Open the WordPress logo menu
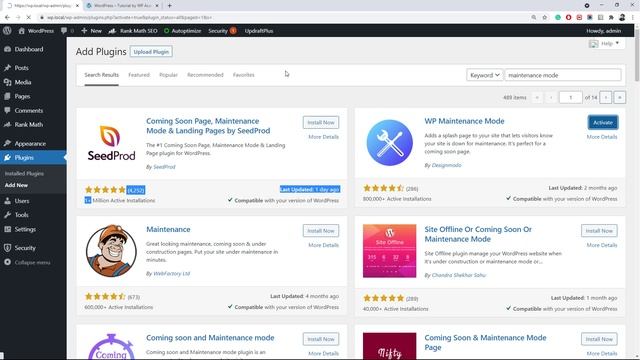The width and height of the screenshot is (640, 360). (7, 31)
